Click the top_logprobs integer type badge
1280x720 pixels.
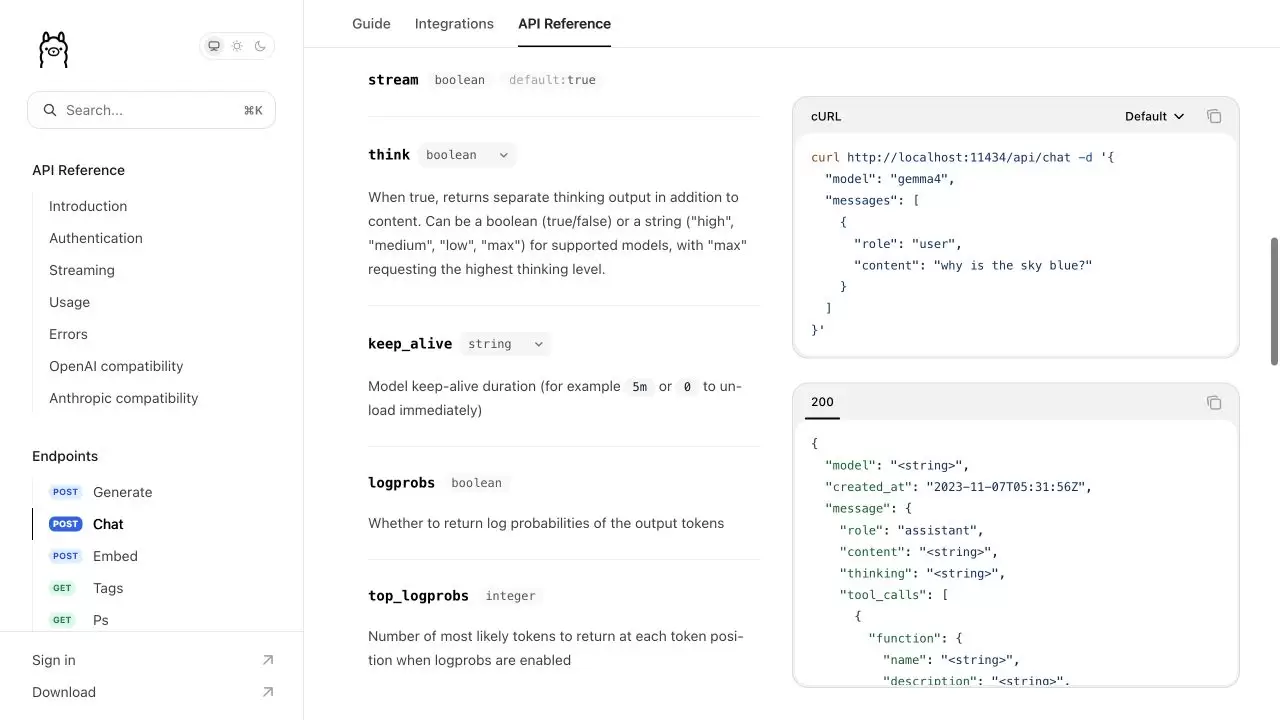(510, 596)
